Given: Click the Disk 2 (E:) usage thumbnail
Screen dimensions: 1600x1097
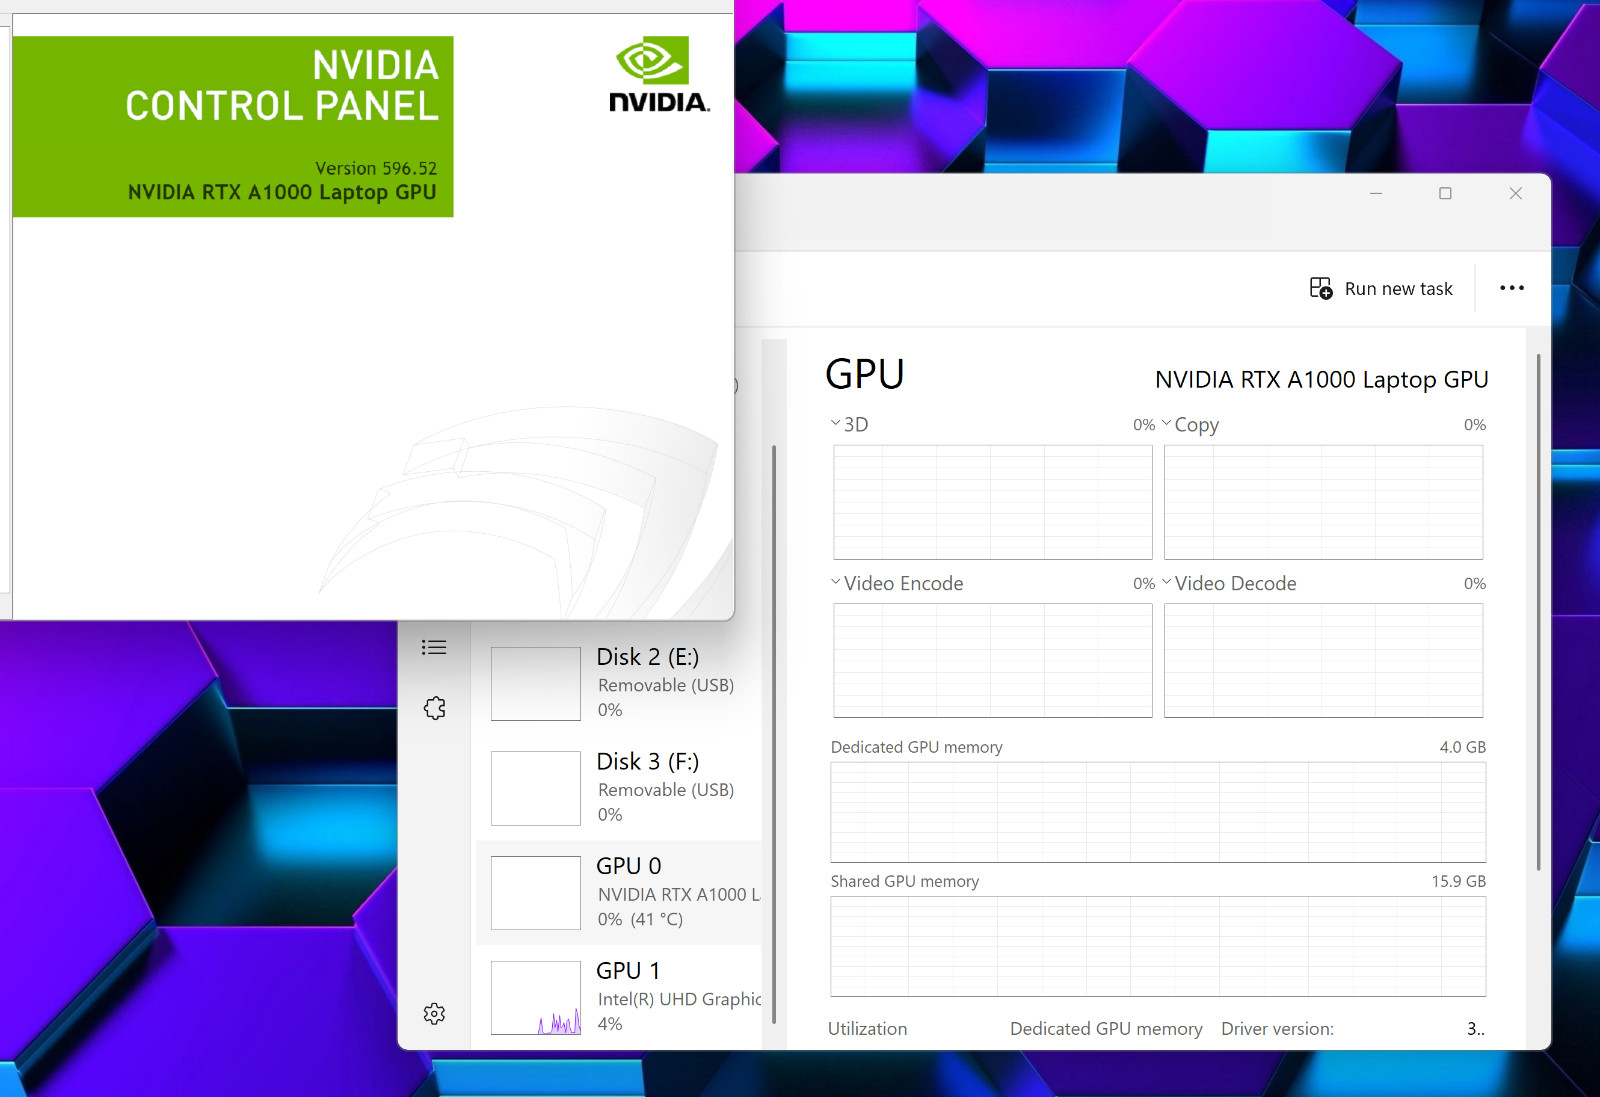Looking at the screenshot, I should pos(536,684).
